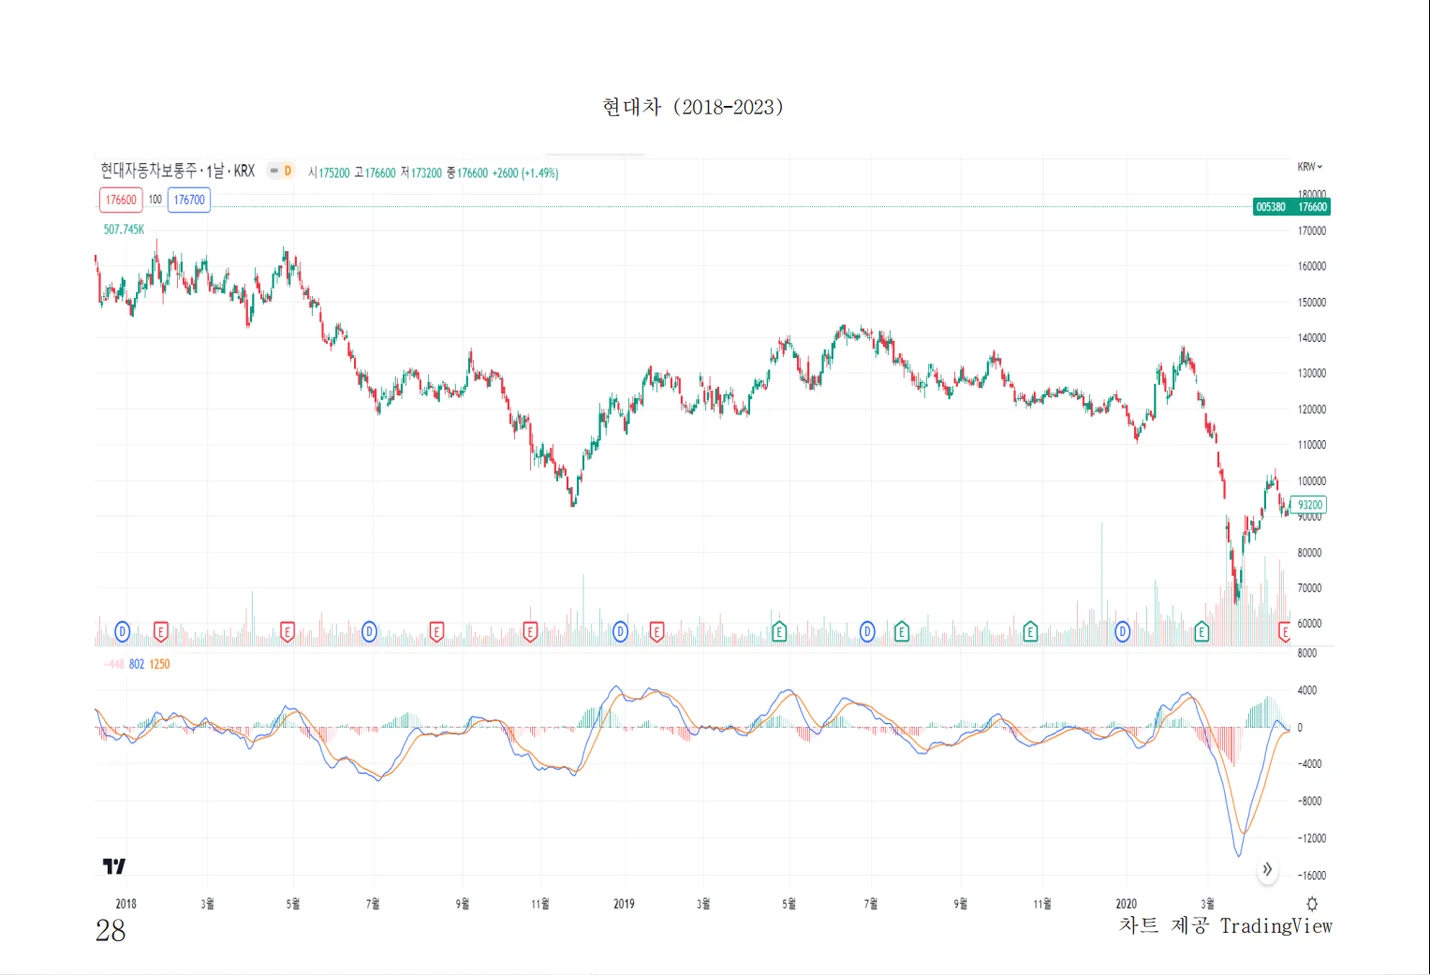Click the green 005380 176600 price label
The height and width of the screenshot is (975, 1430).
coord(1291,207)
